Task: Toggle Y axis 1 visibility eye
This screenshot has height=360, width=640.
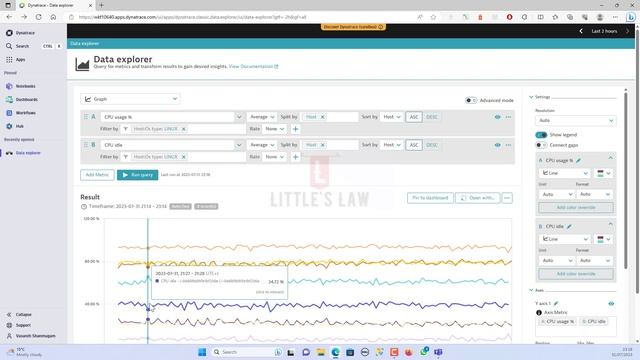Action: coord(611,303)
